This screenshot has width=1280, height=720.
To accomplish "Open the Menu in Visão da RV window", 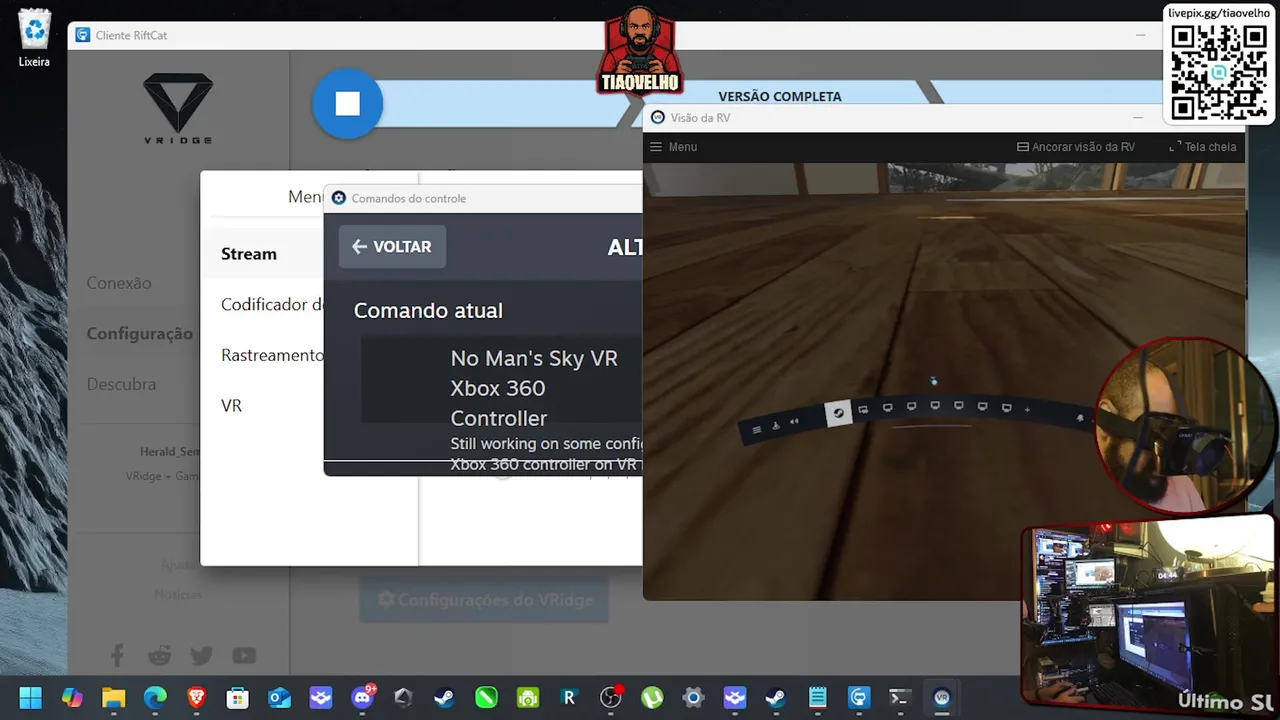I will coord(673,147).
